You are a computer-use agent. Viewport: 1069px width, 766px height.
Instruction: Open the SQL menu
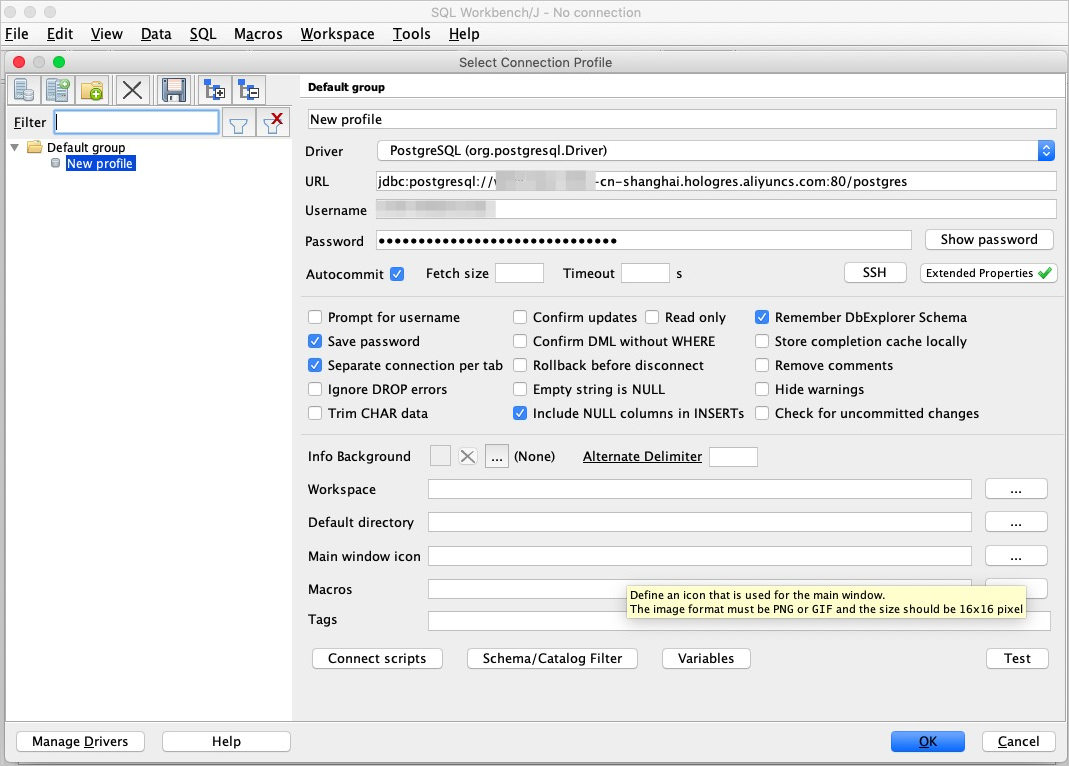tap(202, 34)
